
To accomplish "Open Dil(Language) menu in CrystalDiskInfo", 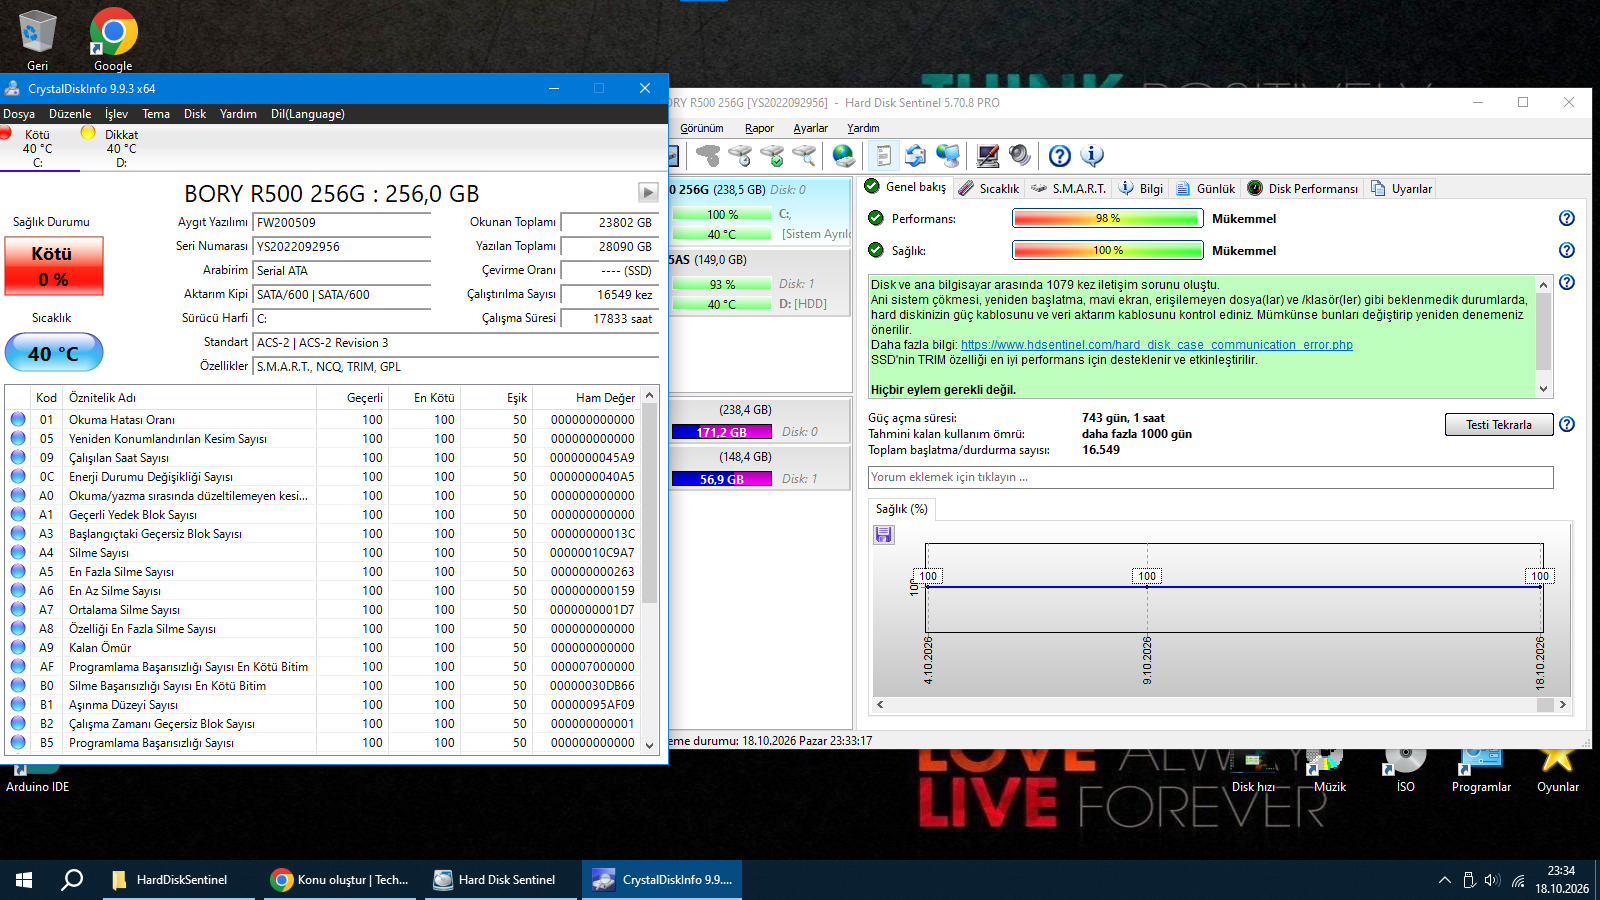I will [x=308, y=114].
